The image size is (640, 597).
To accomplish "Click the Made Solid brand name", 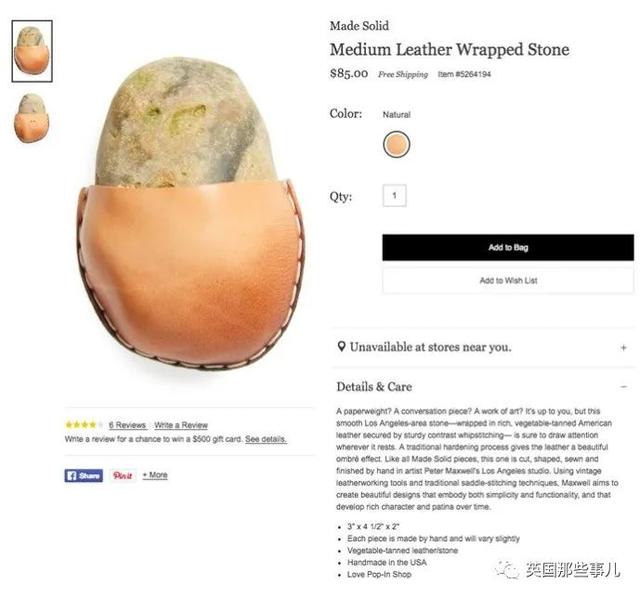I will [x=359, y=26].
